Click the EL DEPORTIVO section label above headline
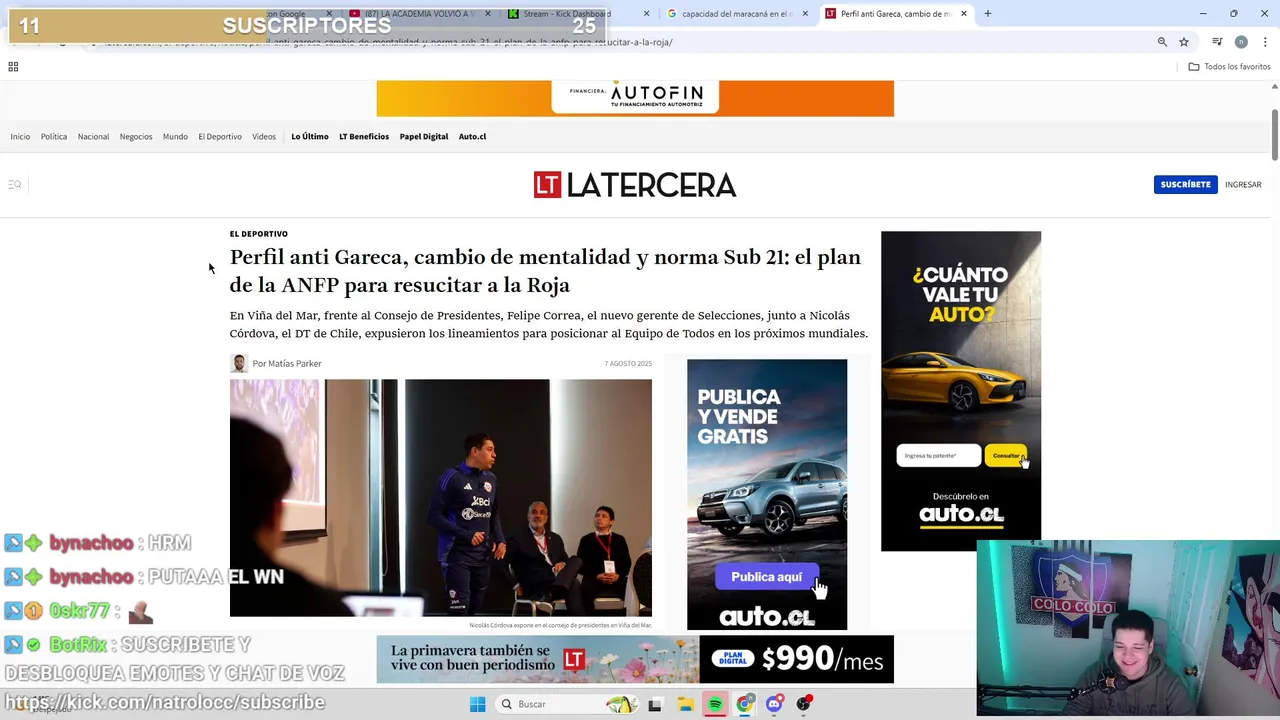Viewport: 1280px width, 720px height. pos(259,234)
